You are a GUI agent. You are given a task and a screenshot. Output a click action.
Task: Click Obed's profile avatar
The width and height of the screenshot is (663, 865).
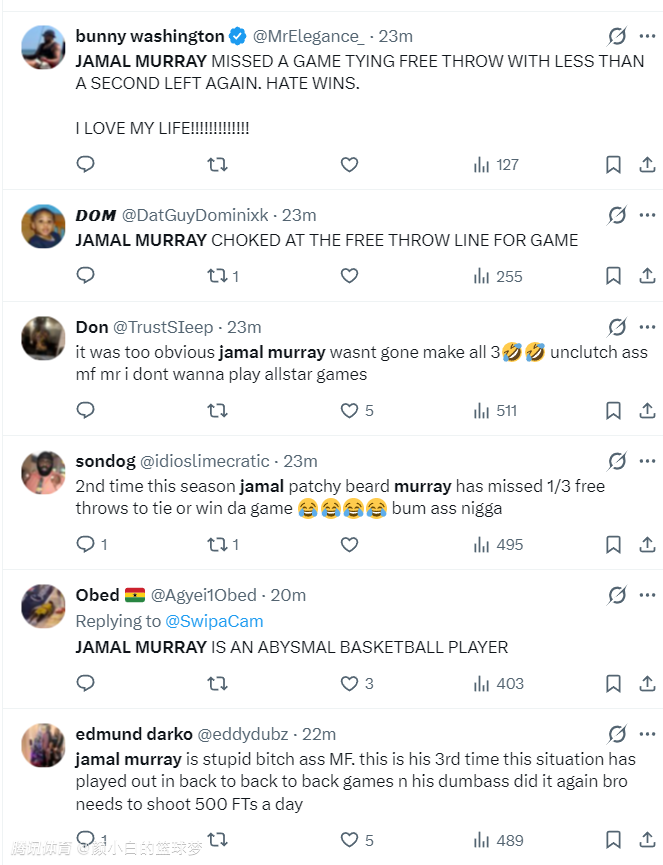43,606
